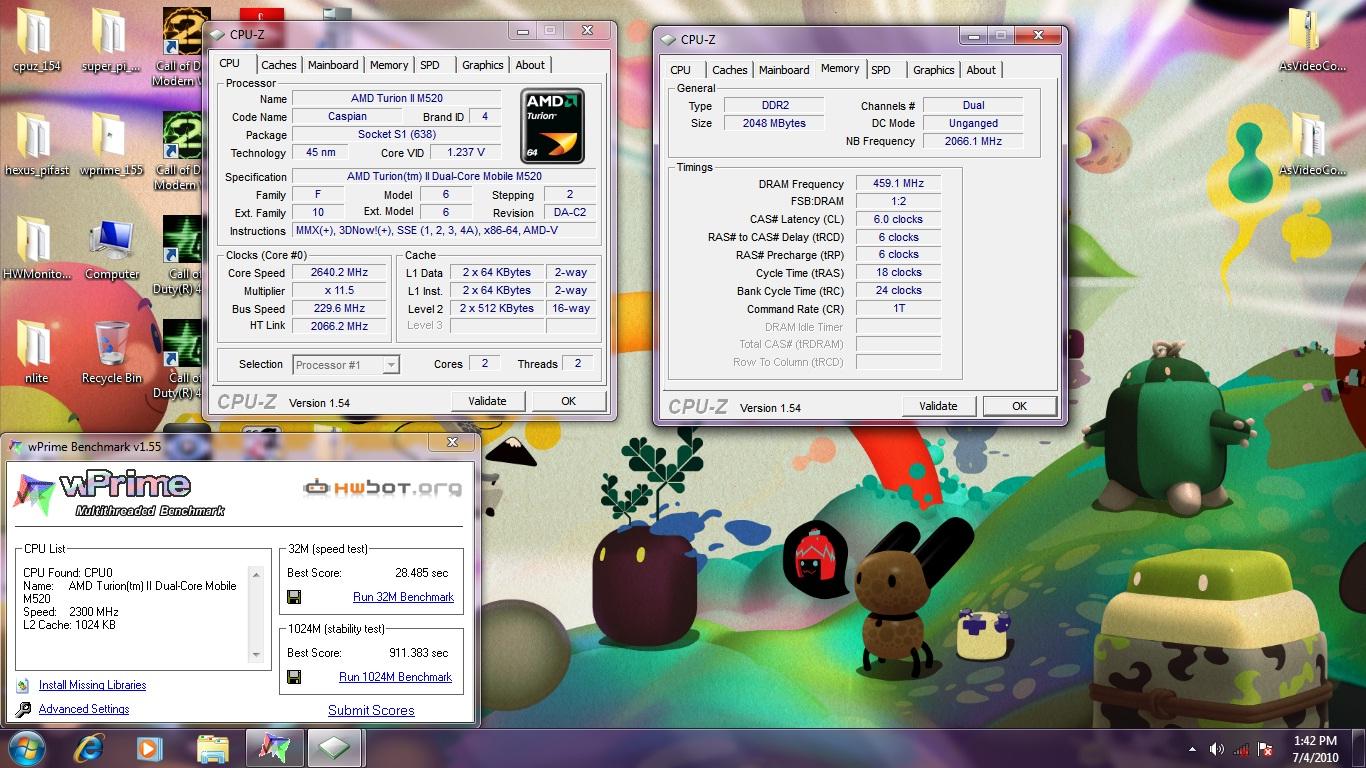1366x768 pixels.
Task: Click the AMD Turion 64 logo in CPU-Z
Action: [x=553, y=126]
